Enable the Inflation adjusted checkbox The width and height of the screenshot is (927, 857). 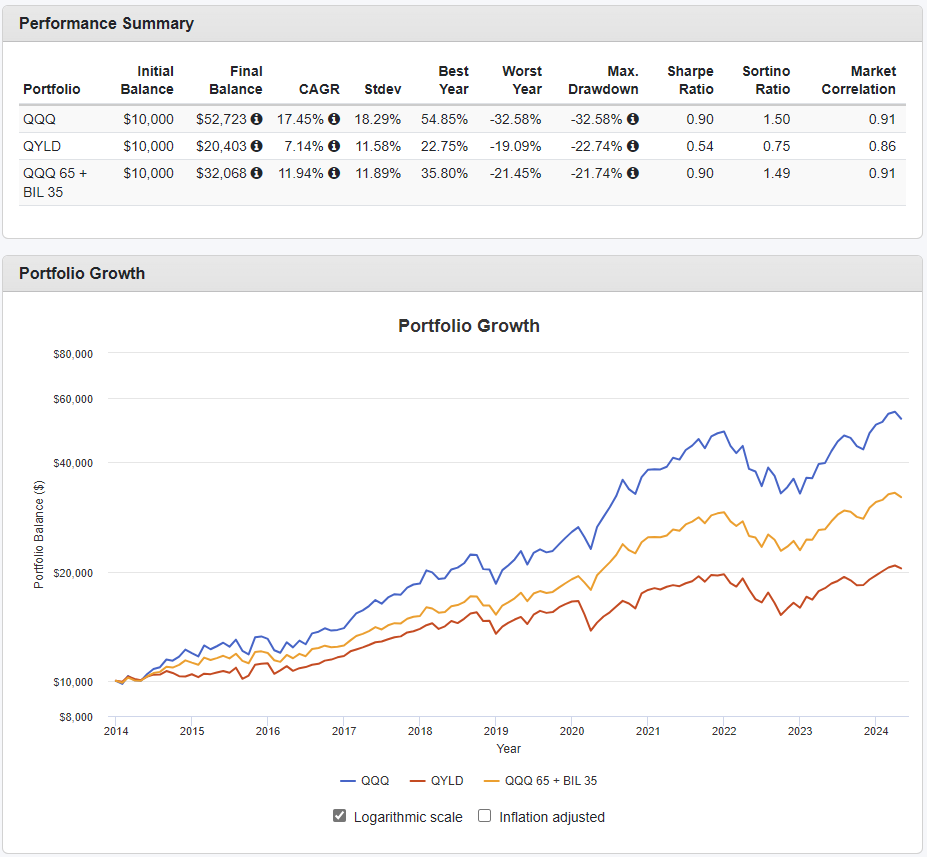484,816
